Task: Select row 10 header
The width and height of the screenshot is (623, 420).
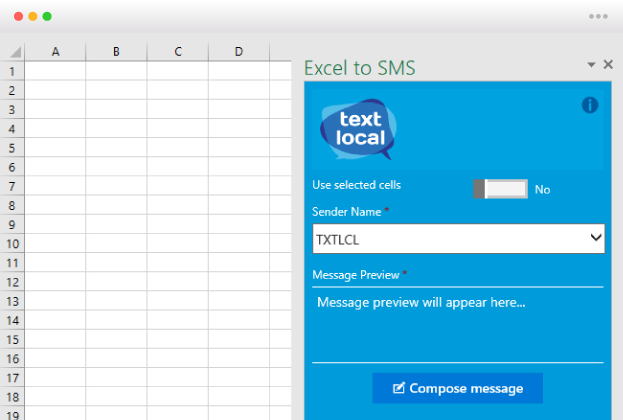Action: (x=12, y=244)
